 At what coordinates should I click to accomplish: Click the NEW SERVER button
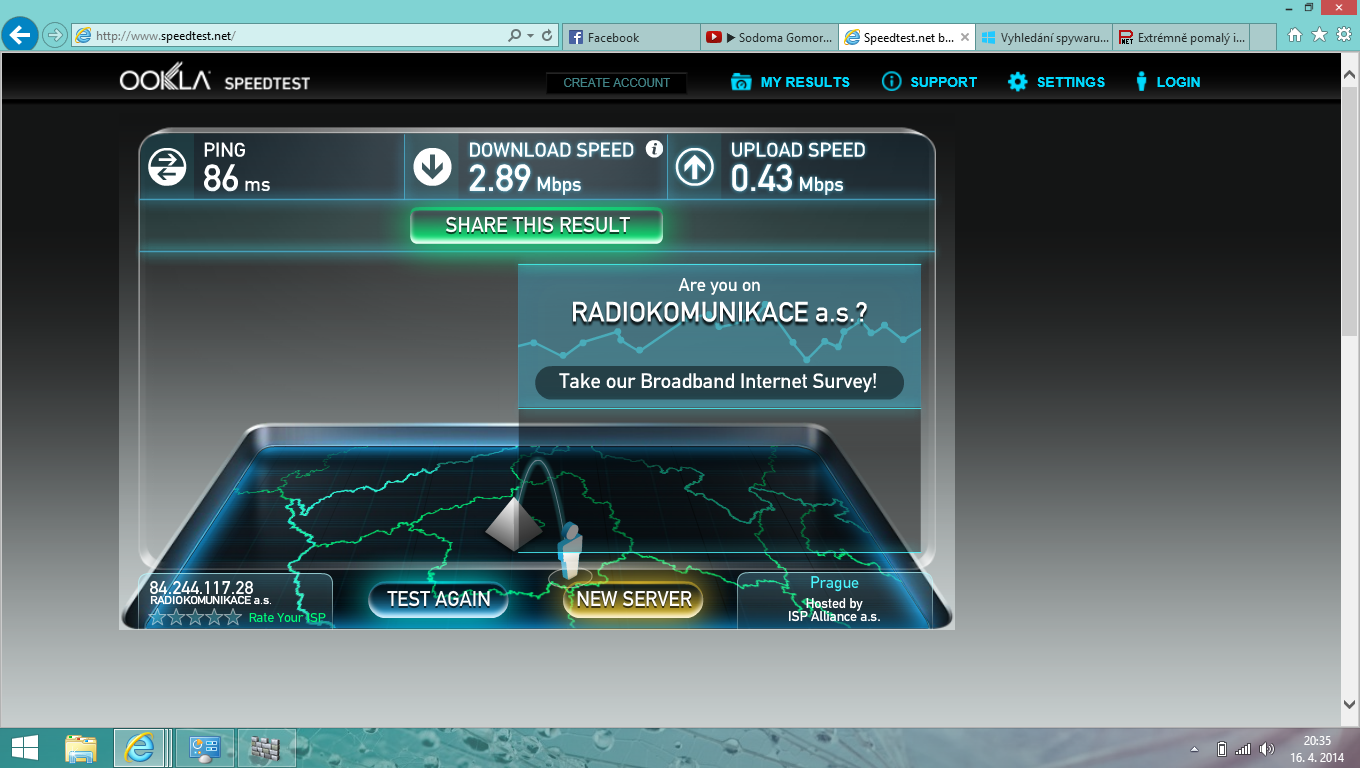pyautogui.click(x=634, y=599)
